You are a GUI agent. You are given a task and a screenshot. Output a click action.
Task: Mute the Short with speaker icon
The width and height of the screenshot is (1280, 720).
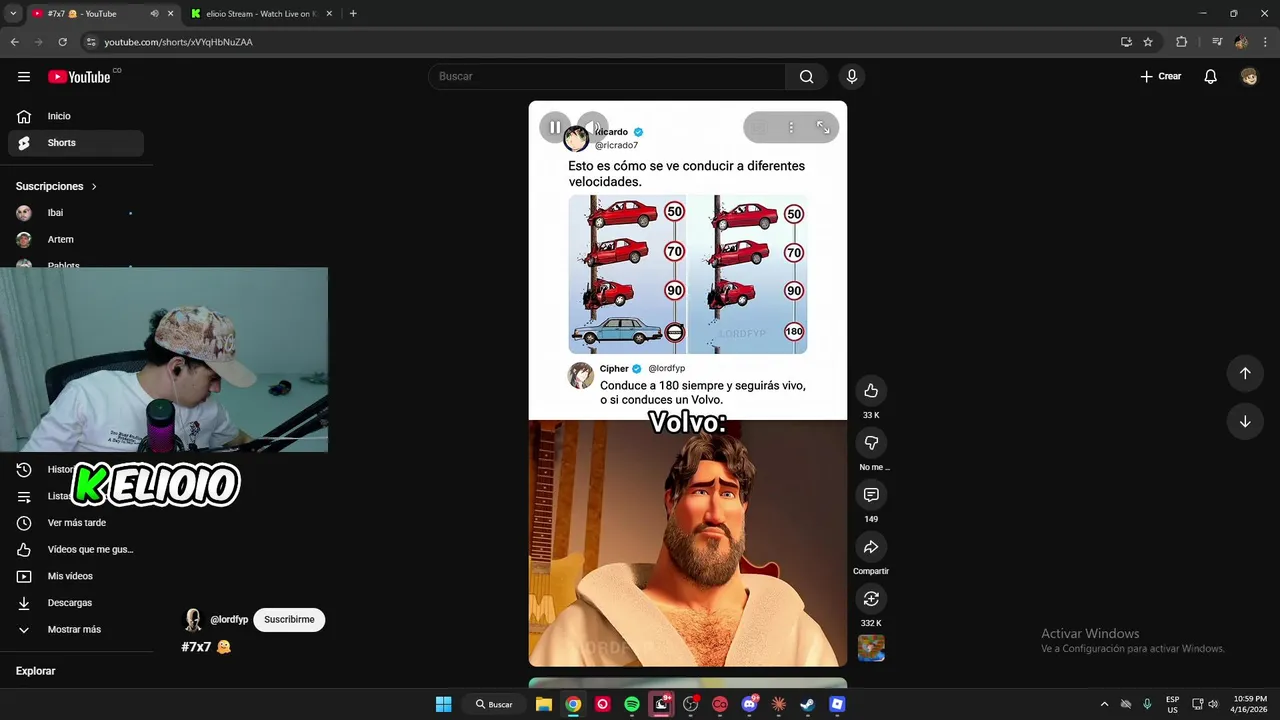pos(593,127)
